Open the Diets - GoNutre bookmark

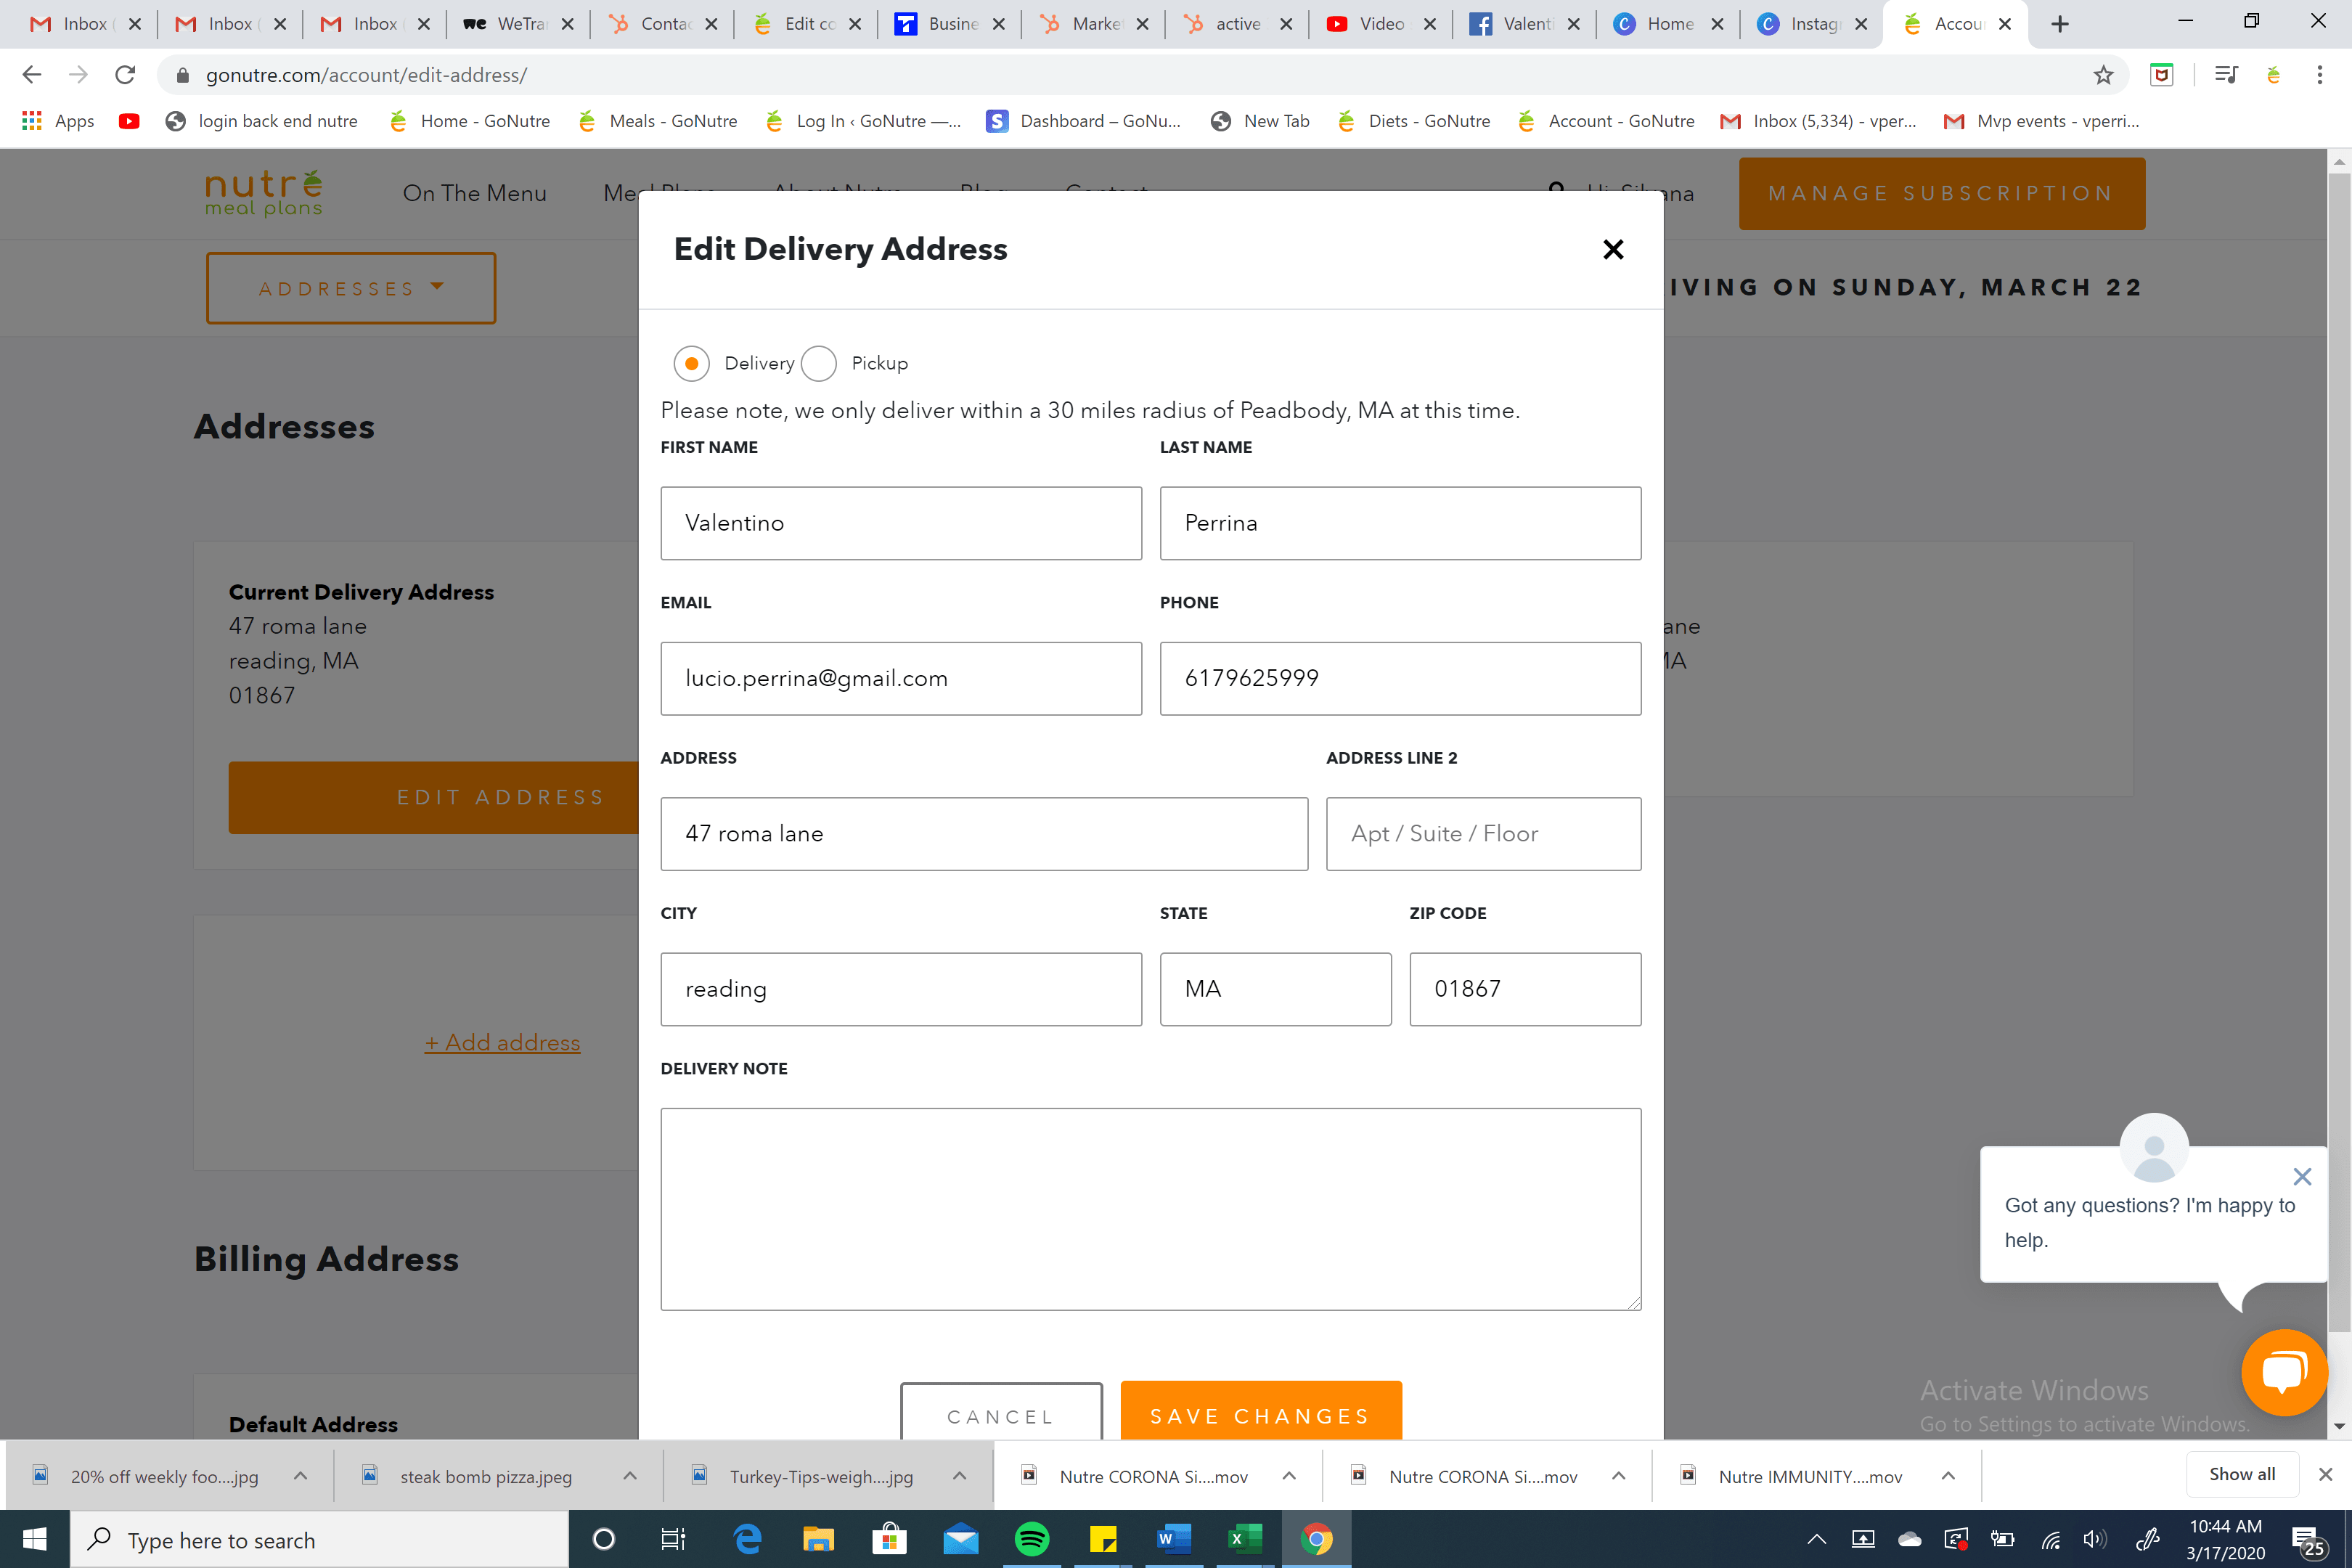1414,121
